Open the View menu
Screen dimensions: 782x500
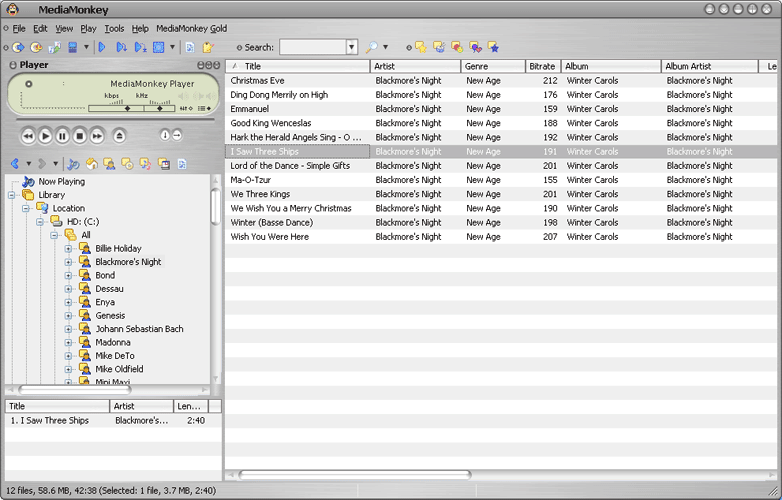pyautogui.click(x=64, y=28)
